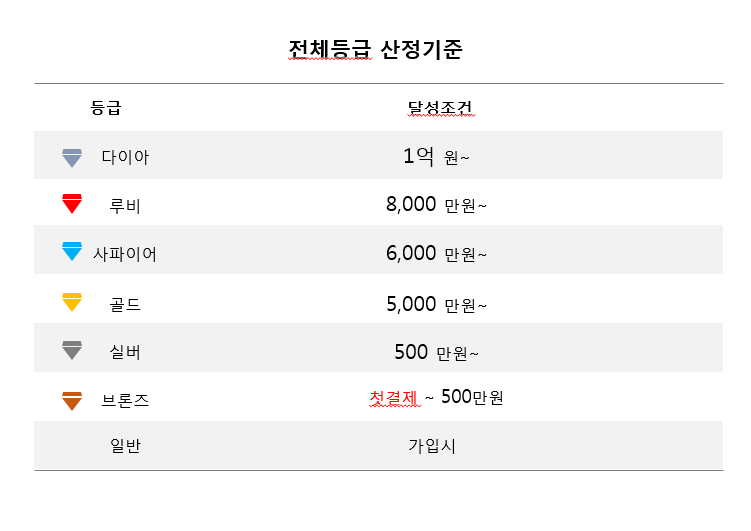Viewport: 751px width, 531px height.
Task: Click the 가입시 condition text
Action: click(x=432, y=446)
